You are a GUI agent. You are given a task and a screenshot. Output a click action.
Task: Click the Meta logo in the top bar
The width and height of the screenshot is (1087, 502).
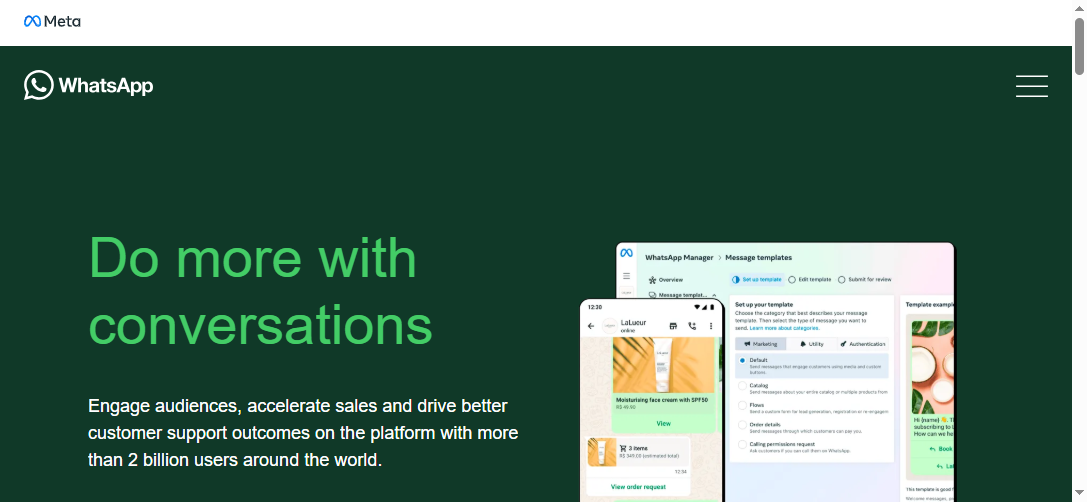click(x=52, y=21)
